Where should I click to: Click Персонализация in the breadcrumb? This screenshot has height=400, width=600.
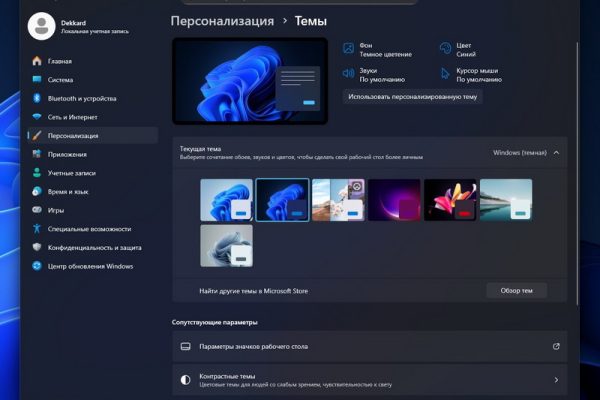[219, 20]
